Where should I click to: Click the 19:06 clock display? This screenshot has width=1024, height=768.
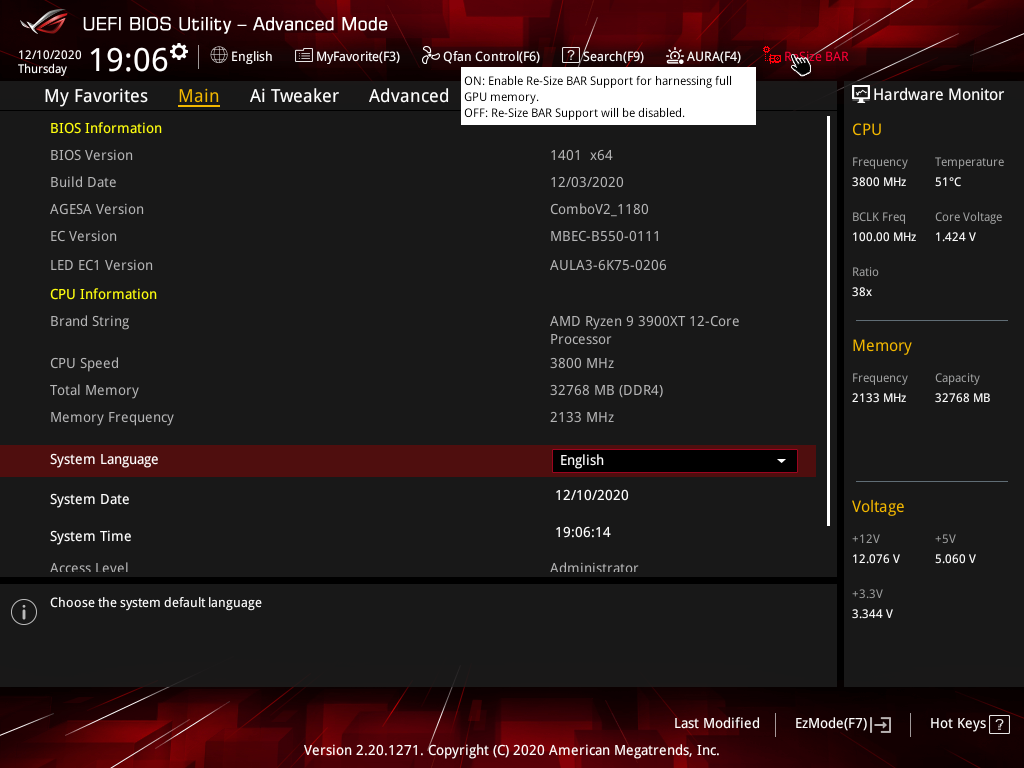[129, 59]
